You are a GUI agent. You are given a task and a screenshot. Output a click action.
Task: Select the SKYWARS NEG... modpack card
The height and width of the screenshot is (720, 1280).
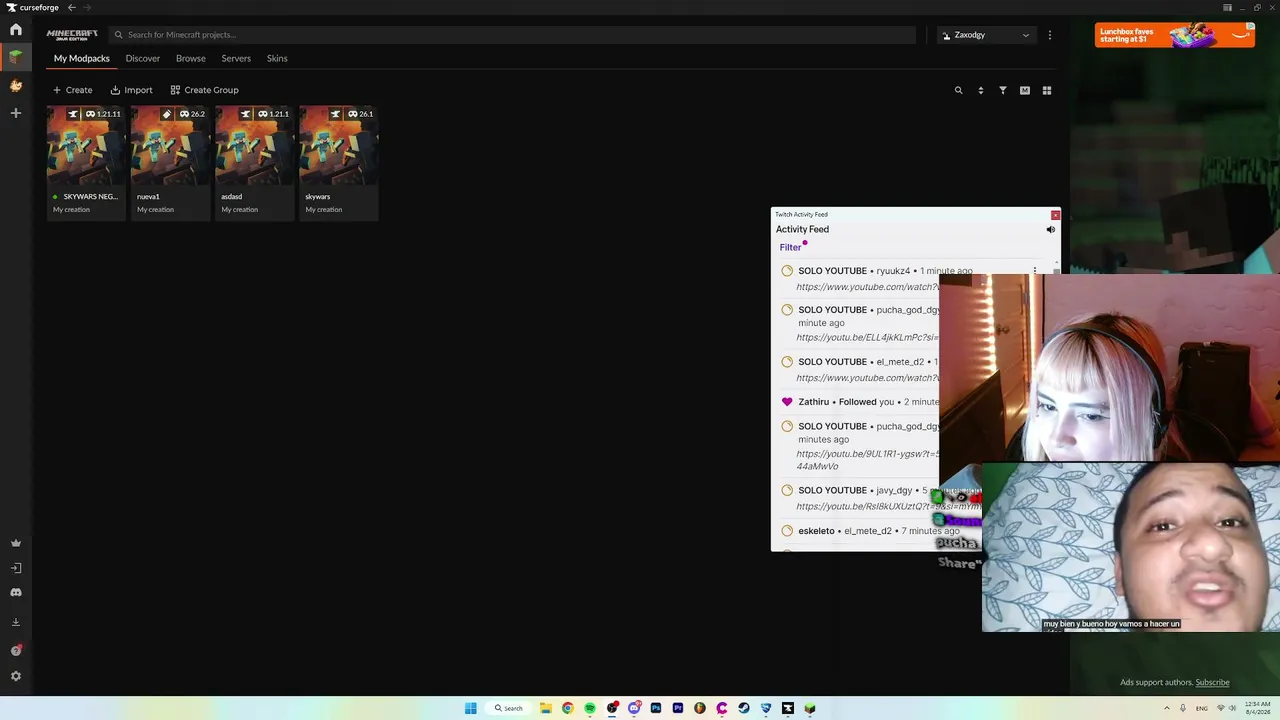[85, 162]
